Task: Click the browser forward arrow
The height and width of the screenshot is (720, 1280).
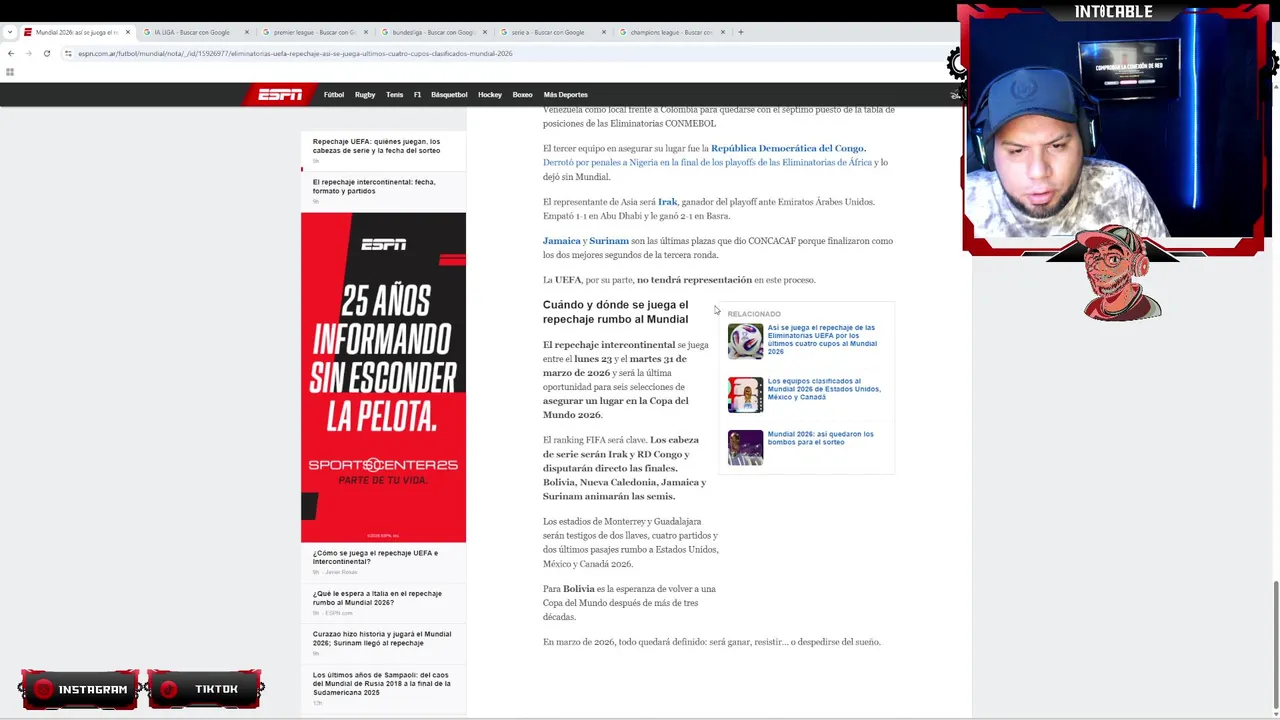Action: (x=28, y=53)
